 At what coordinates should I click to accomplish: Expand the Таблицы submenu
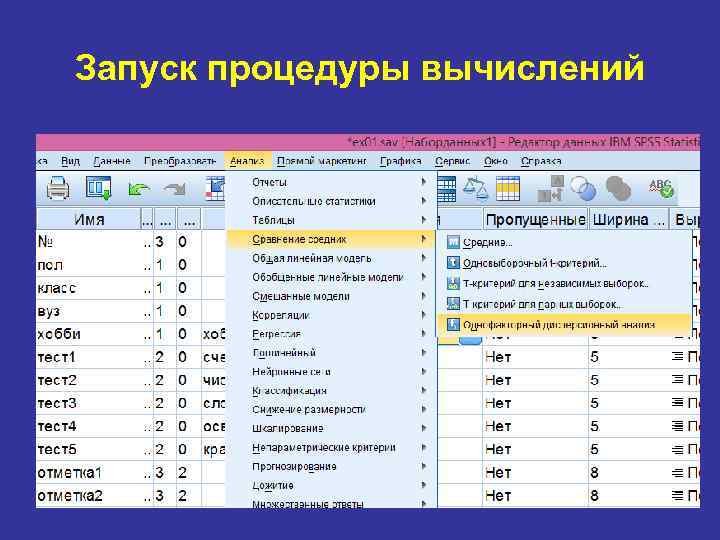[331, 220]
